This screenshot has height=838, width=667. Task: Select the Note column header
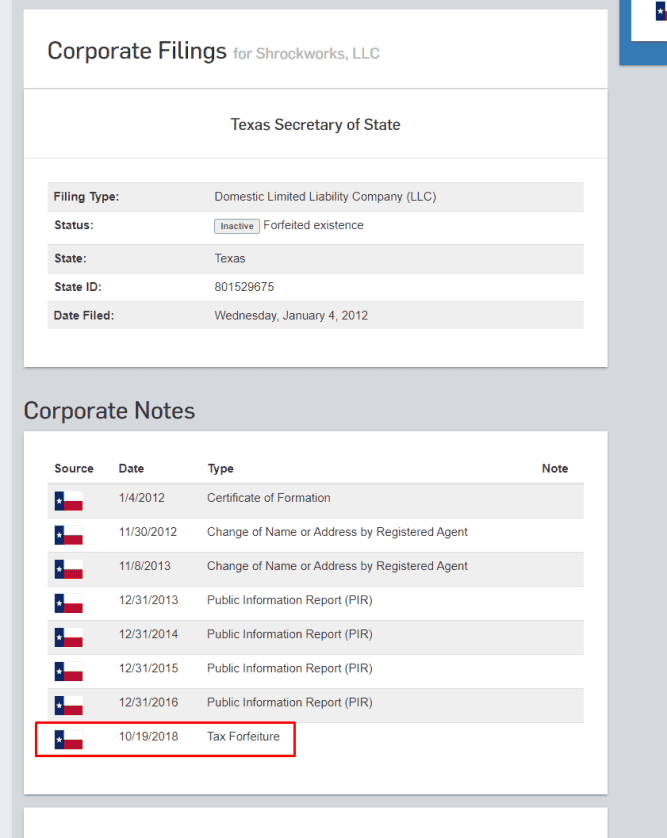555,469
